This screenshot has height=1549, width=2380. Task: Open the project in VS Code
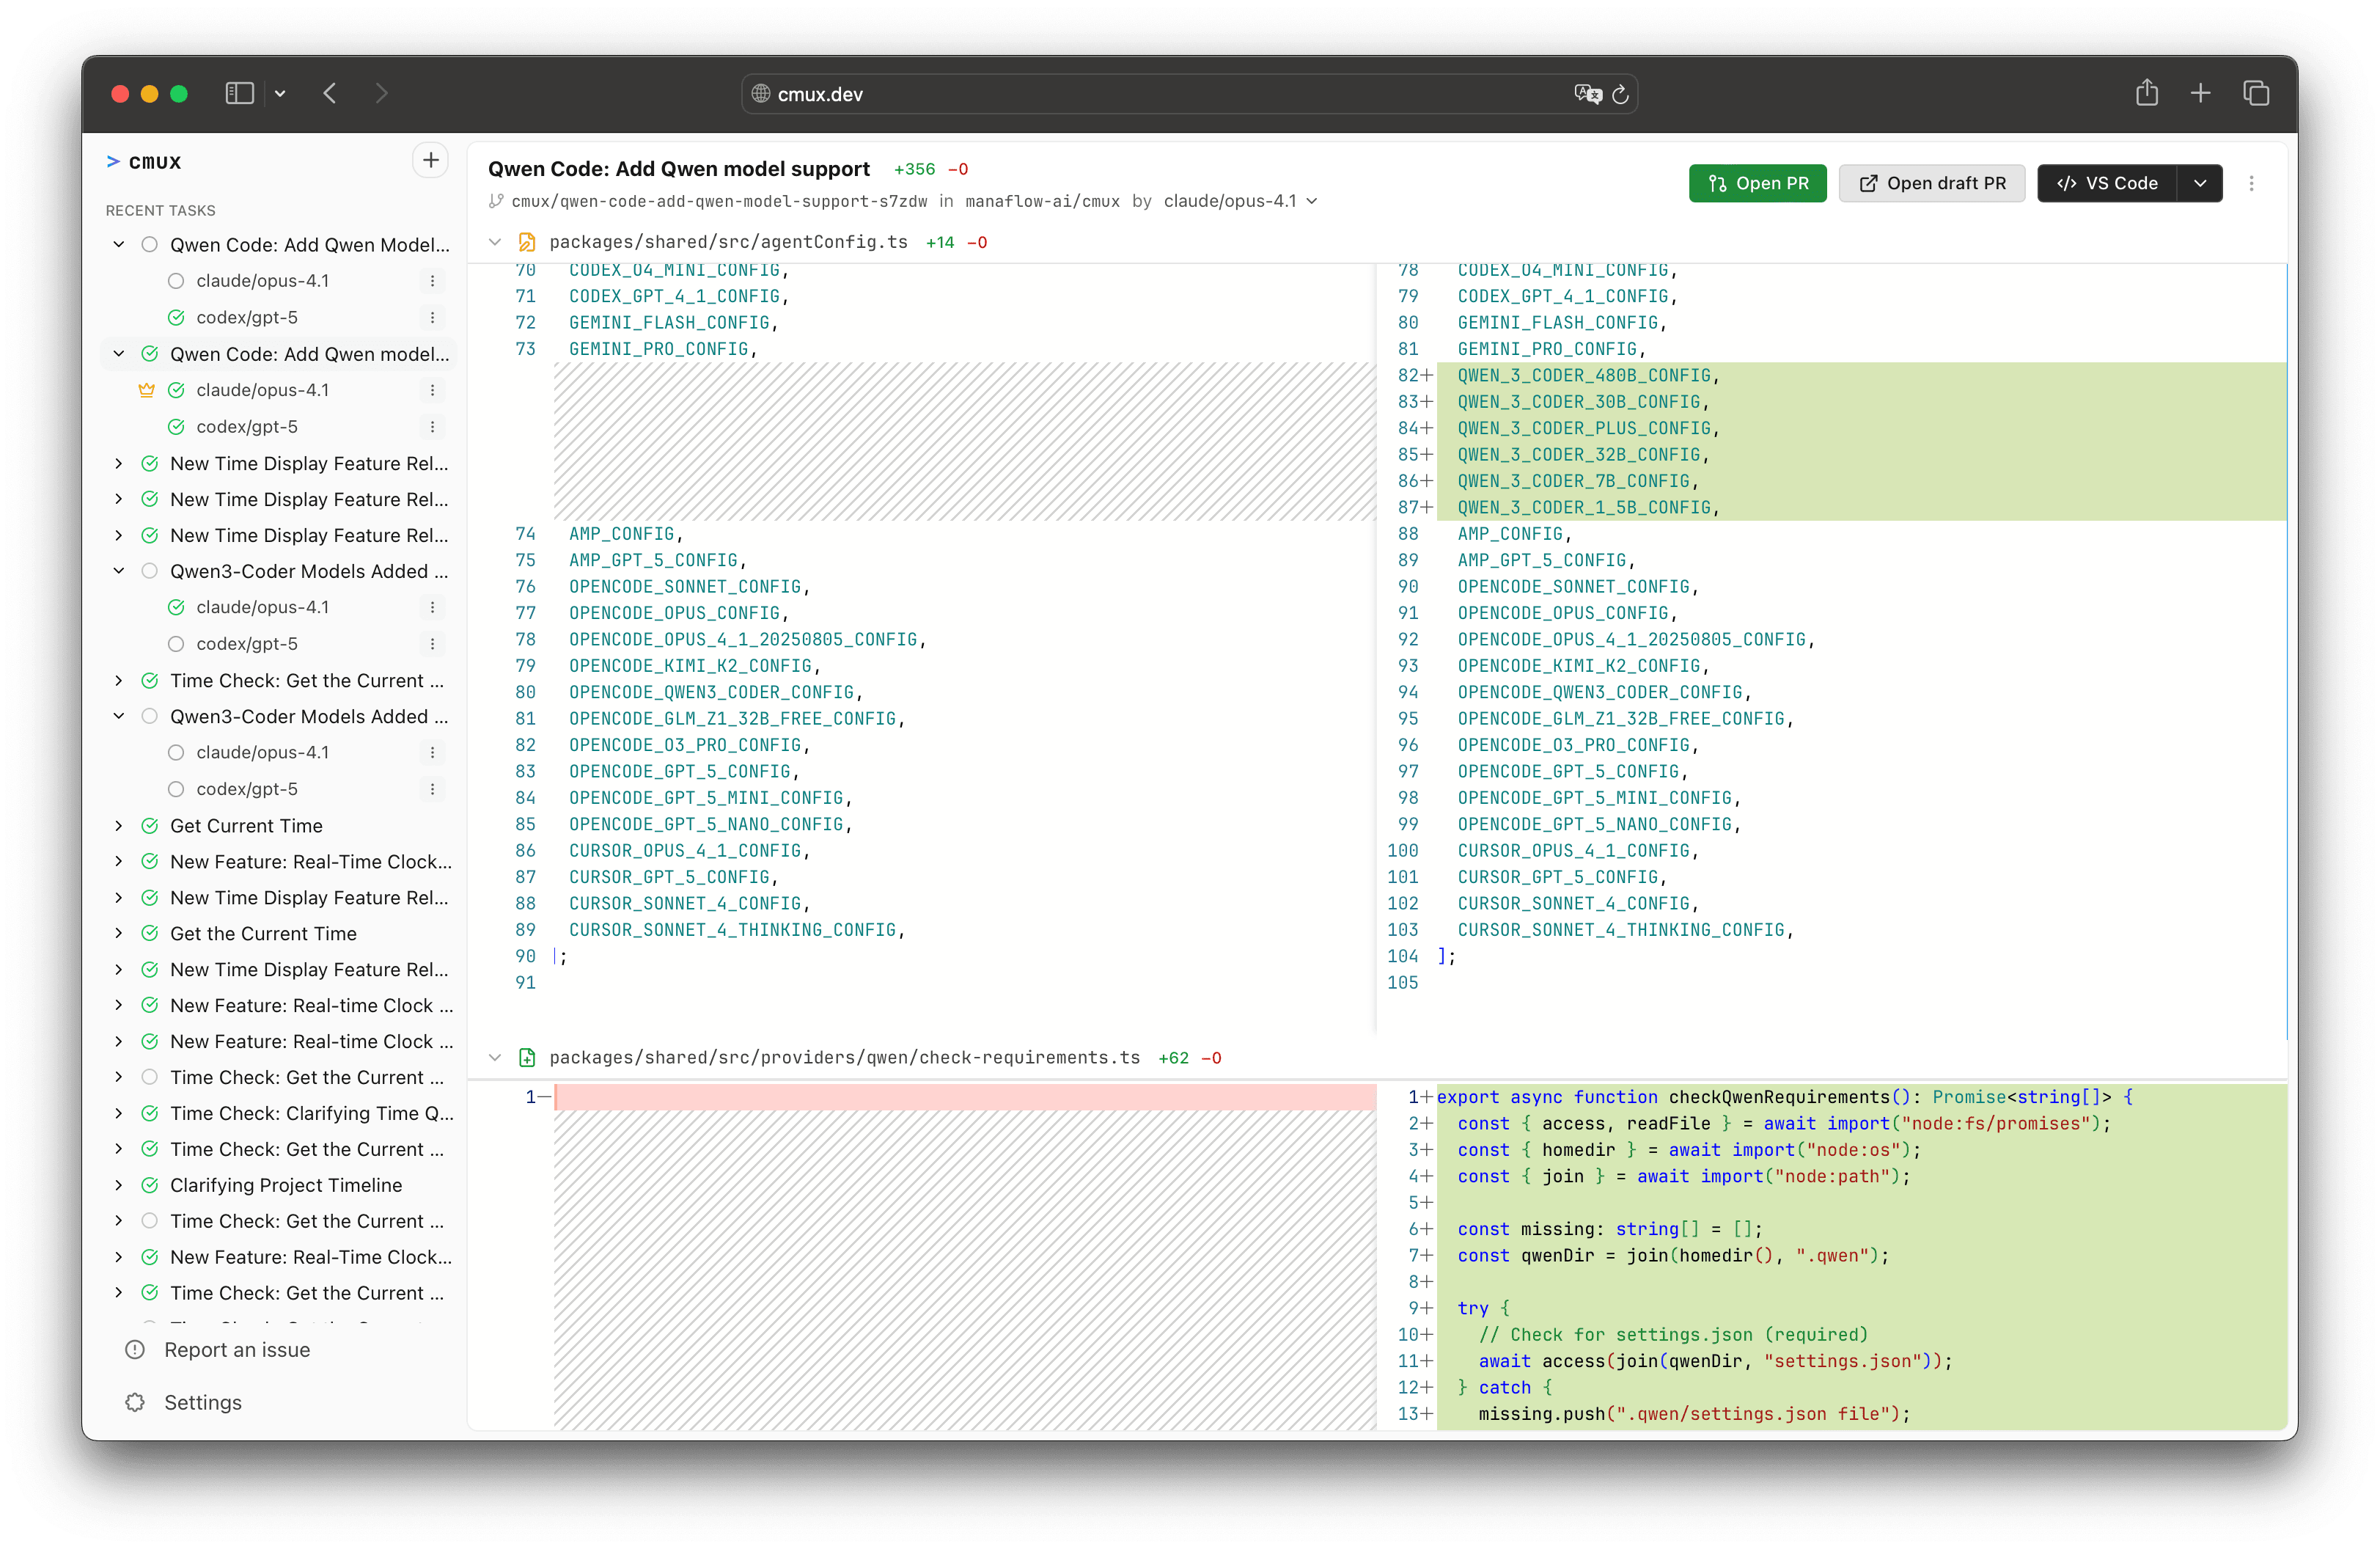pyautogui.click(x=2106, y=184)
